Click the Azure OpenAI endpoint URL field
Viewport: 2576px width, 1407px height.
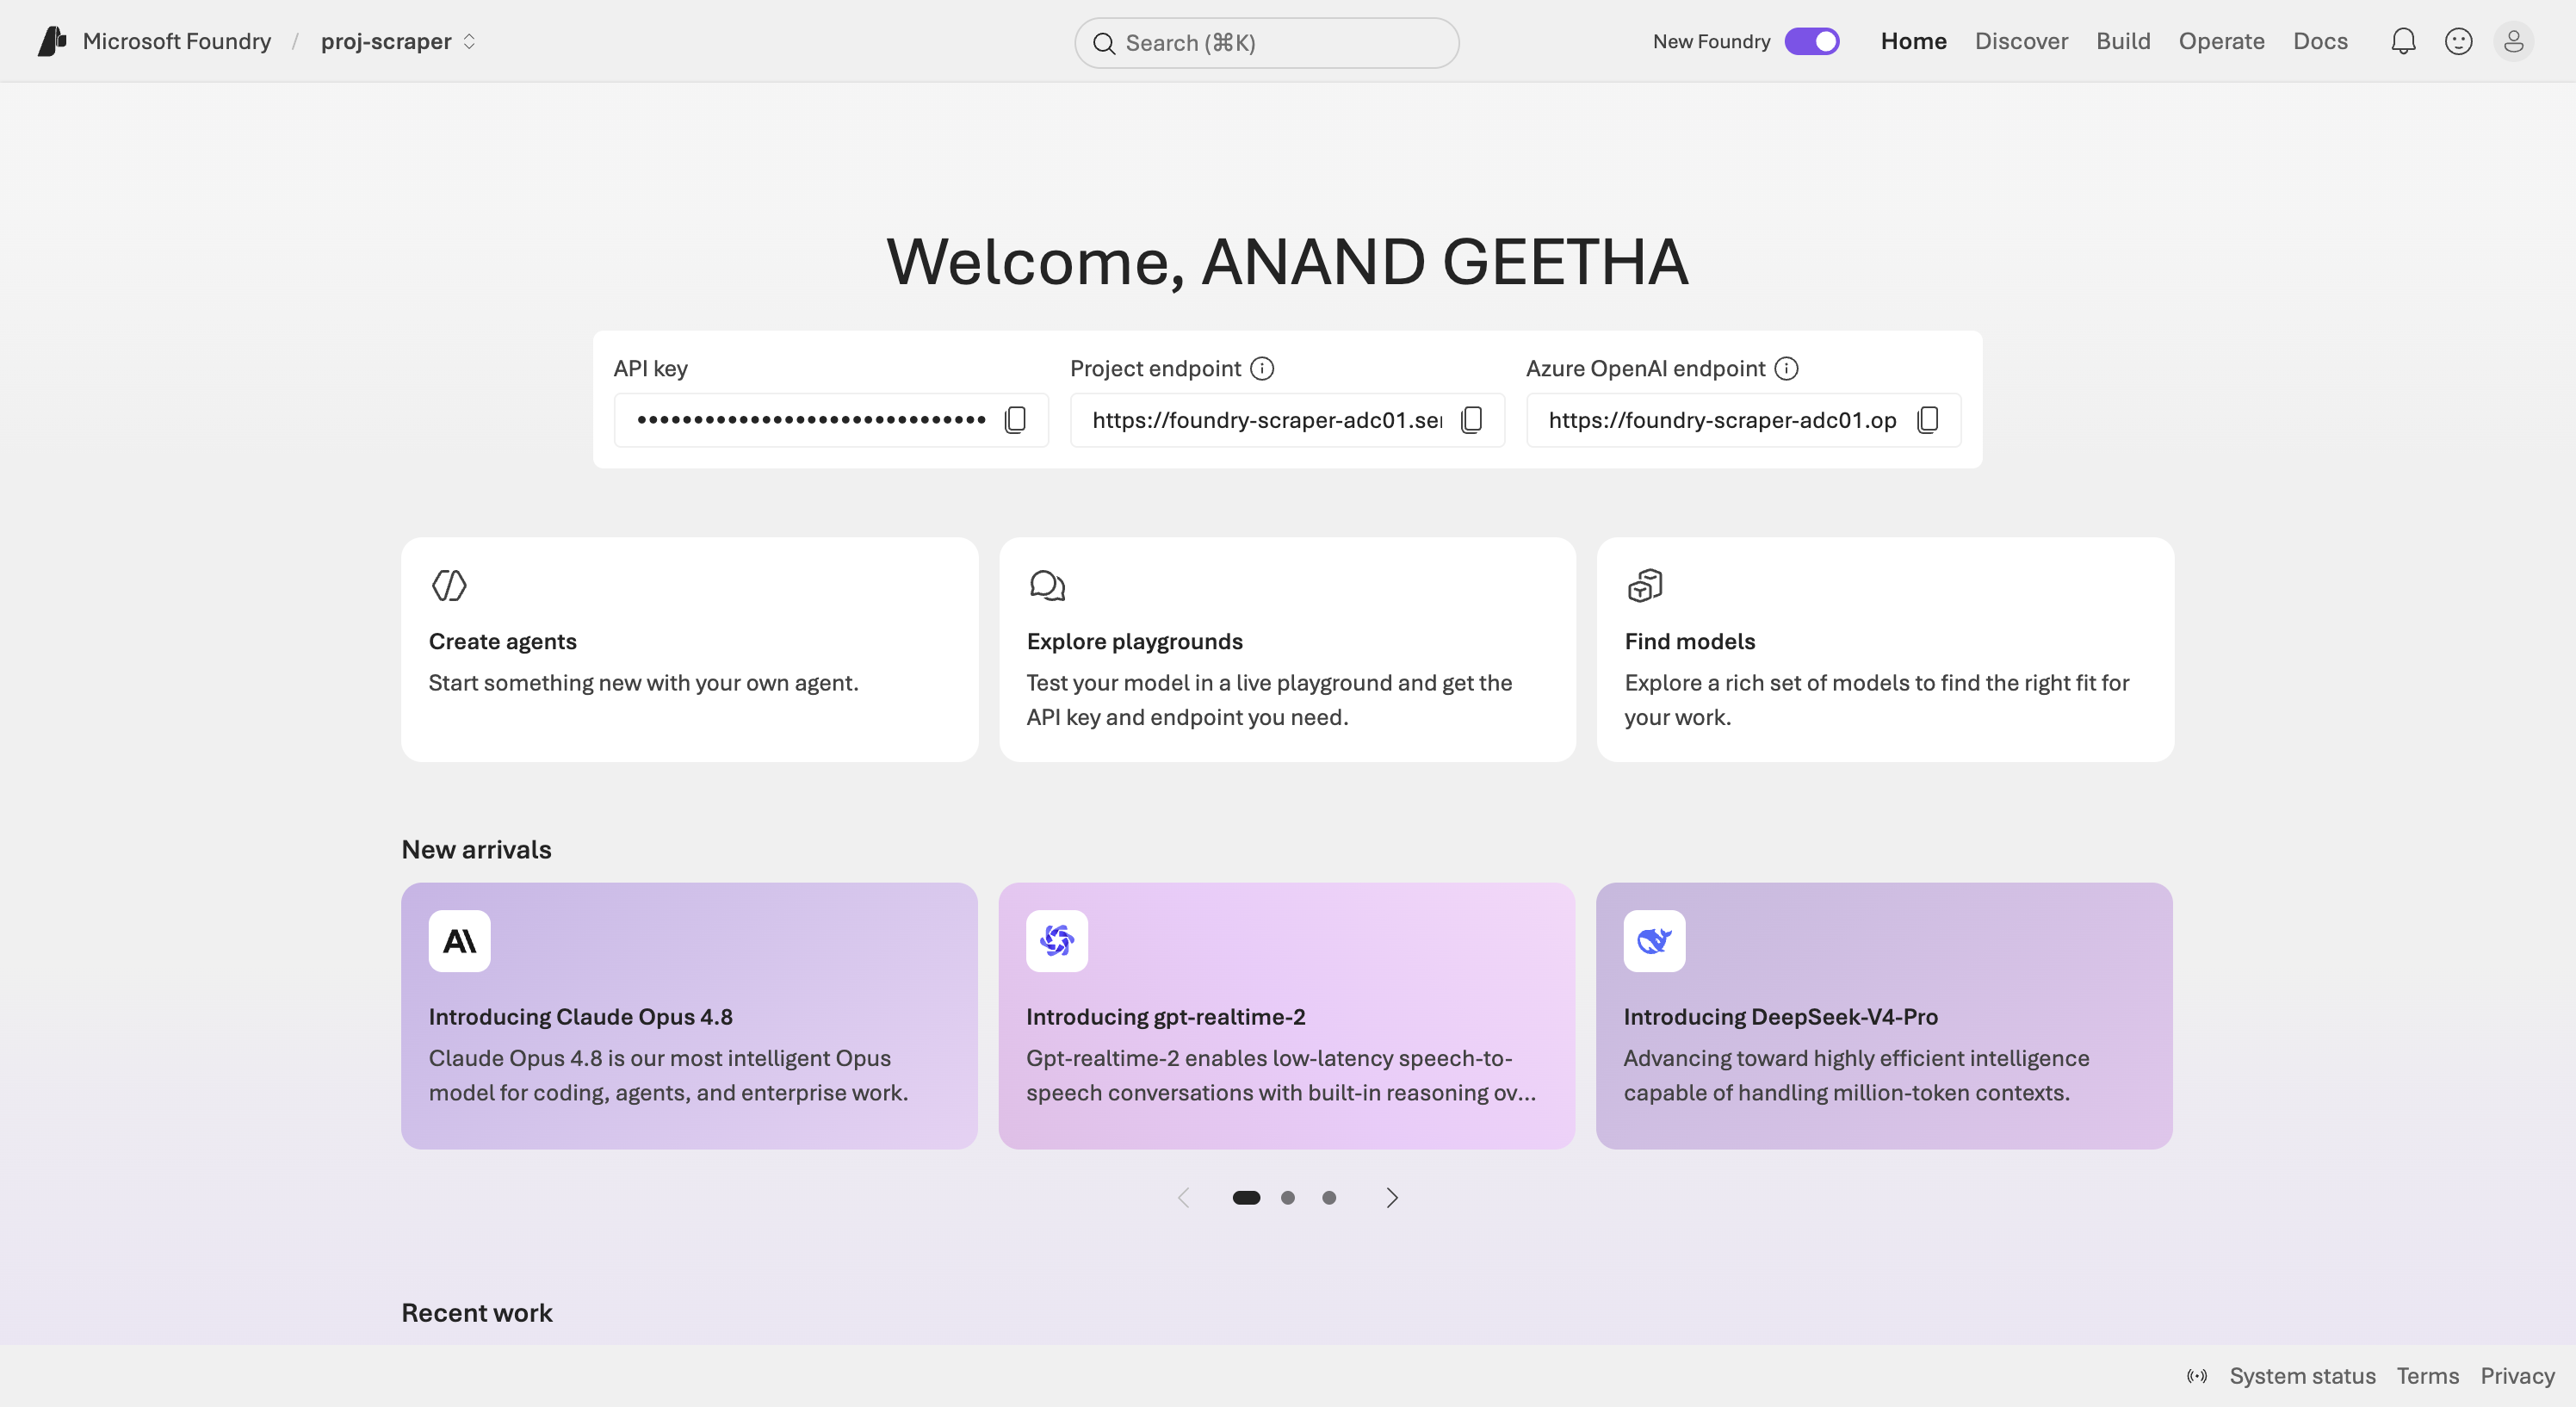[x=1743, y=420]
